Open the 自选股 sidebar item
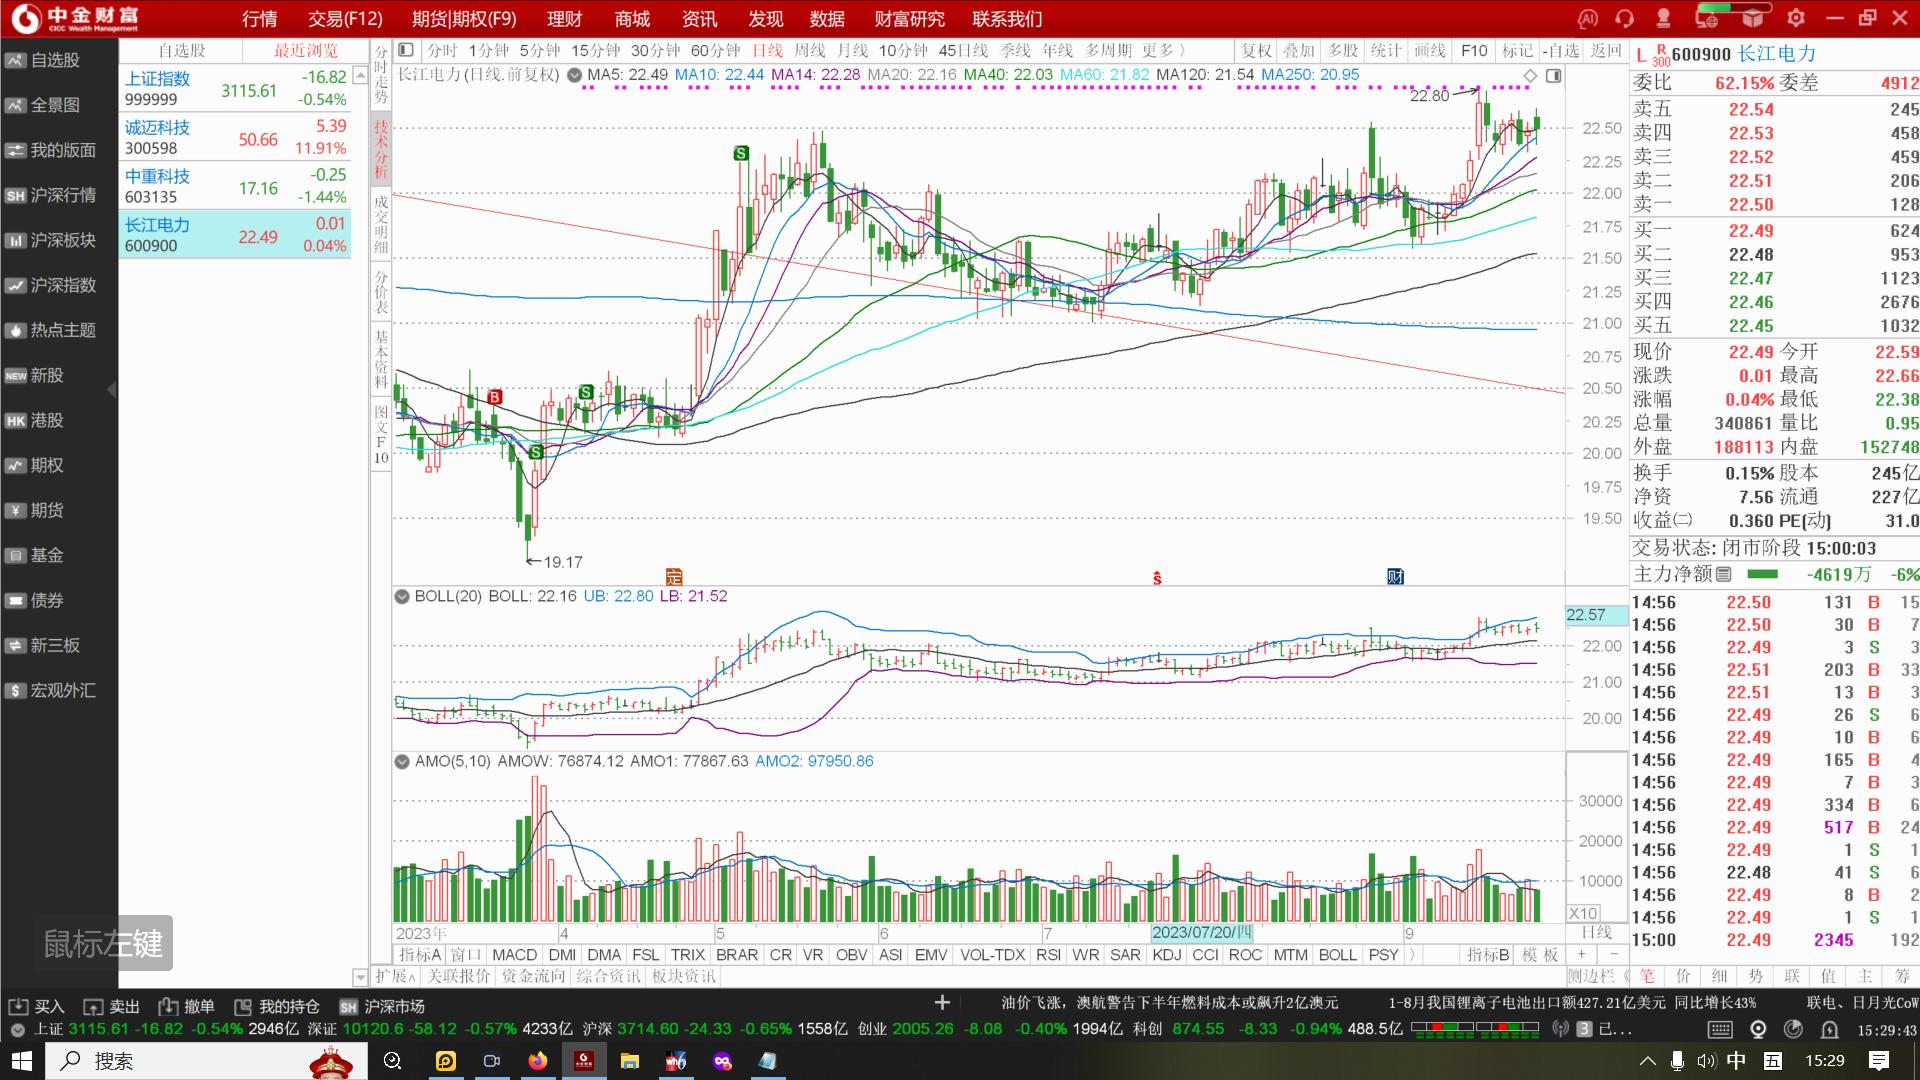1920x1080 pixels. (x=57, y=60)
